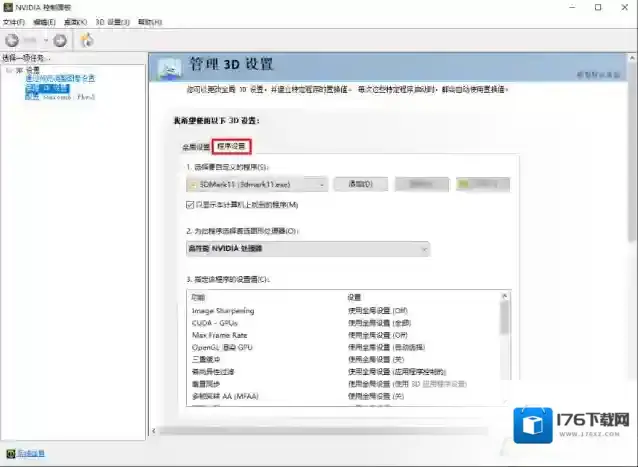Open the 高性能 NVIDIA 处理器 dropdown
Image resolution: width=638 pixels, height=467 pixels.
coord(308,249)
